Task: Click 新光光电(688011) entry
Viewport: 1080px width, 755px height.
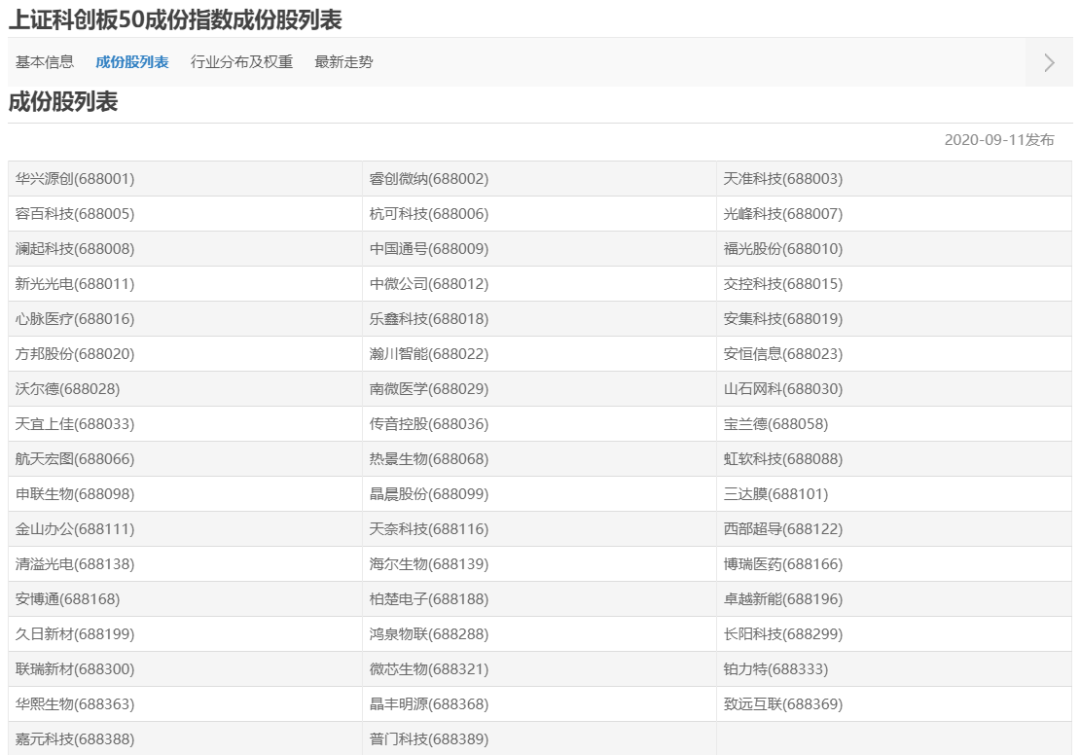Action: 75,284
